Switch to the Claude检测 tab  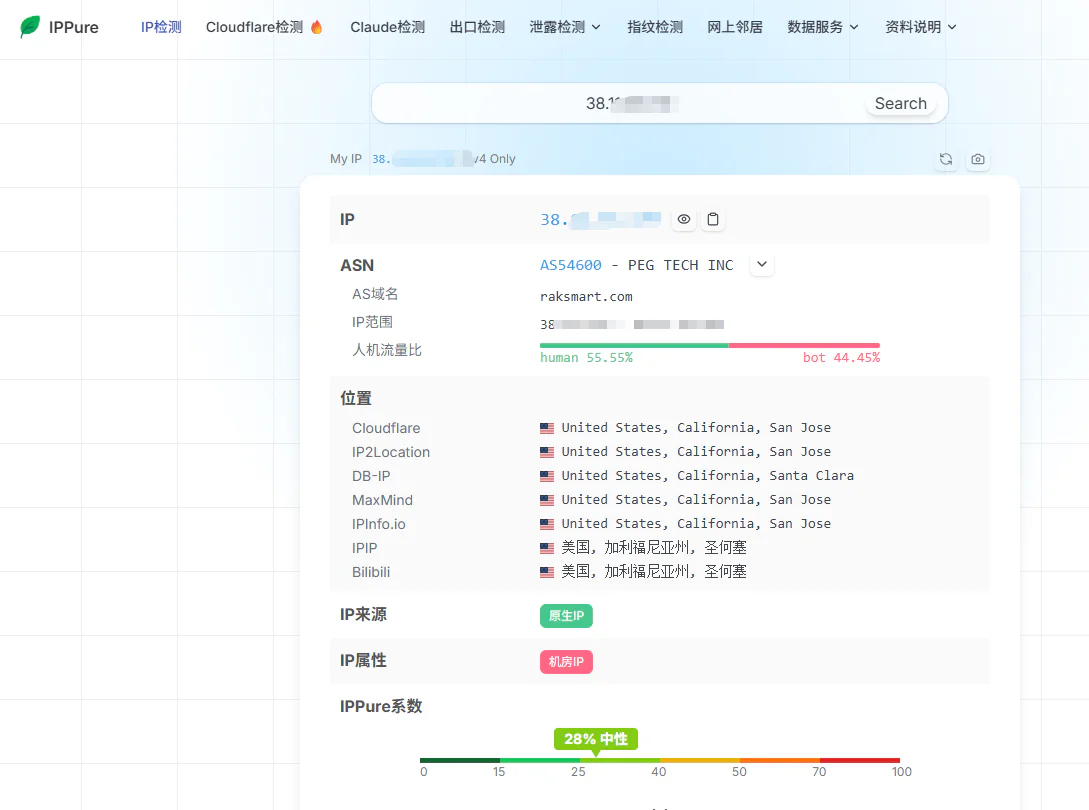coord(388,27)
